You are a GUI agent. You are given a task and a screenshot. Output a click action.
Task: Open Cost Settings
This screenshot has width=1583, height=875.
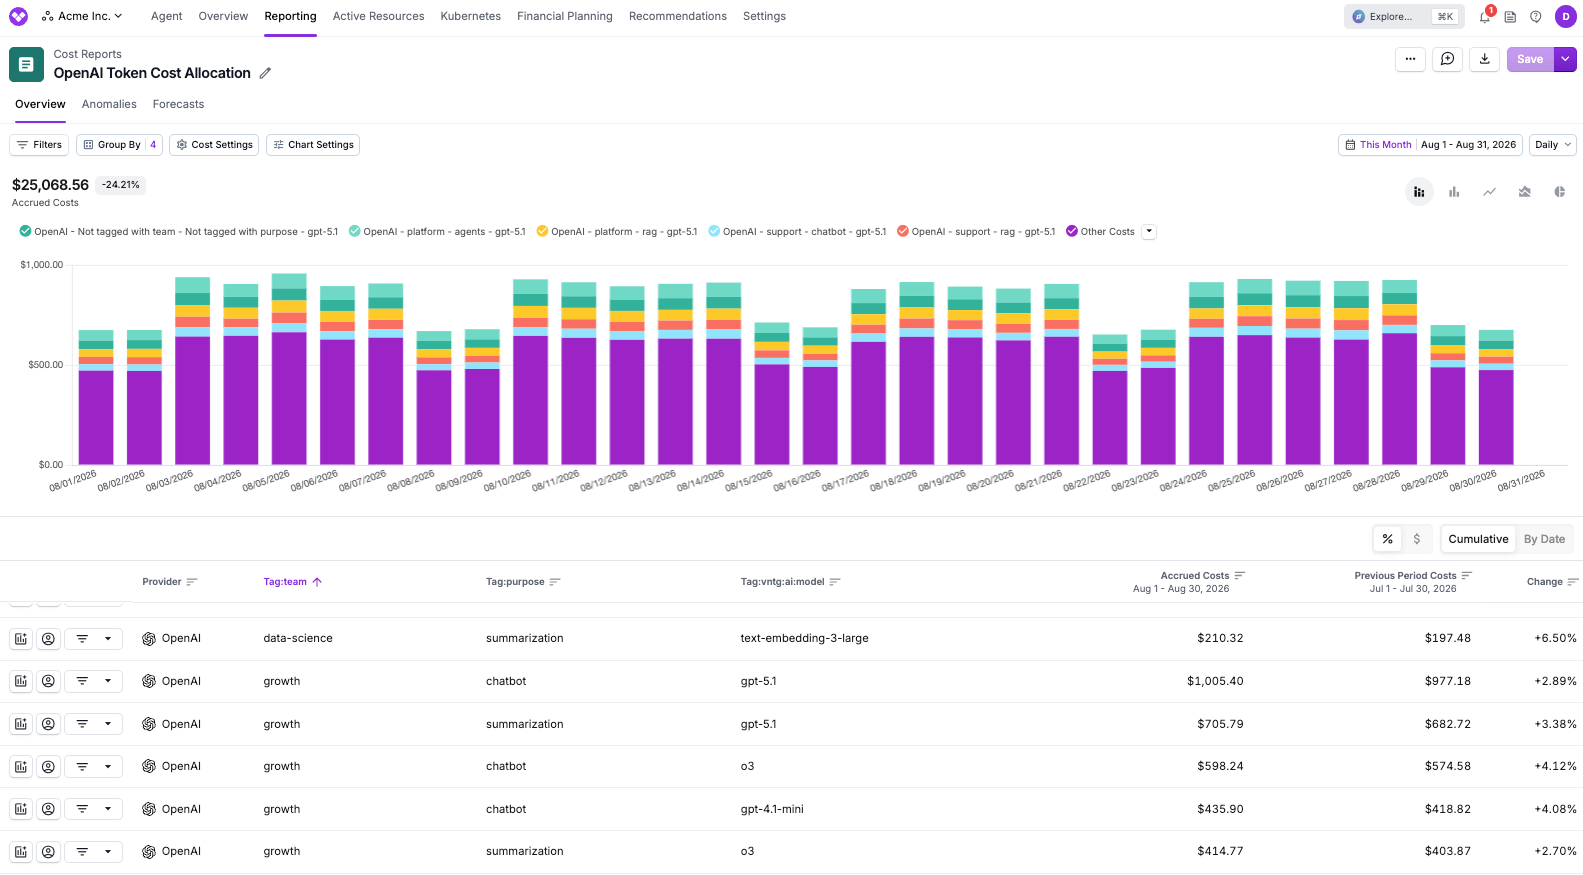point(214,145)
